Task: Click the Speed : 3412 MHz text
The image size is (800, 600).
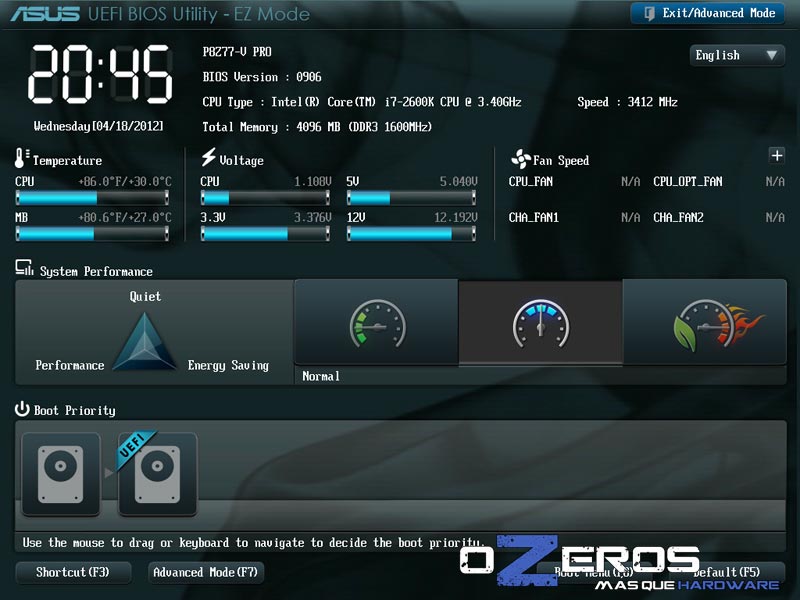Action: click(x=628, y=102)
